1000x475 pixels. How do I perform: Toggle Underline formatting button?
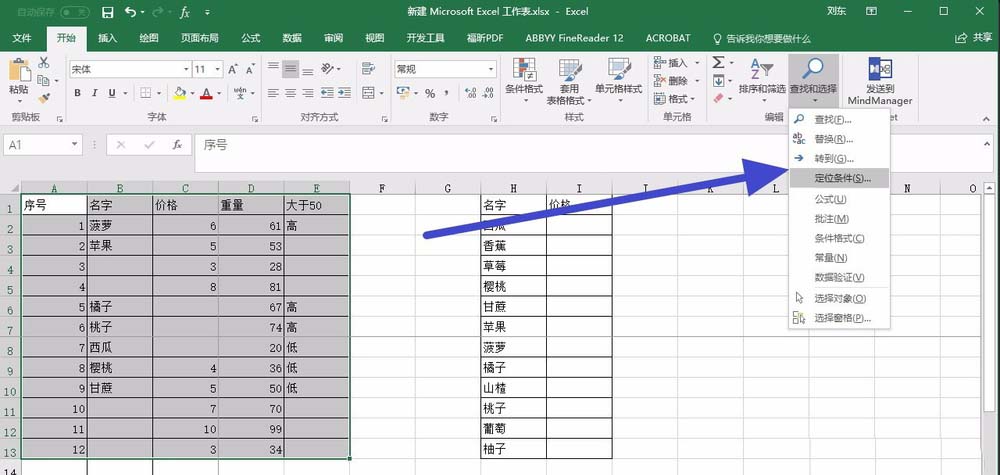[112, 93]
